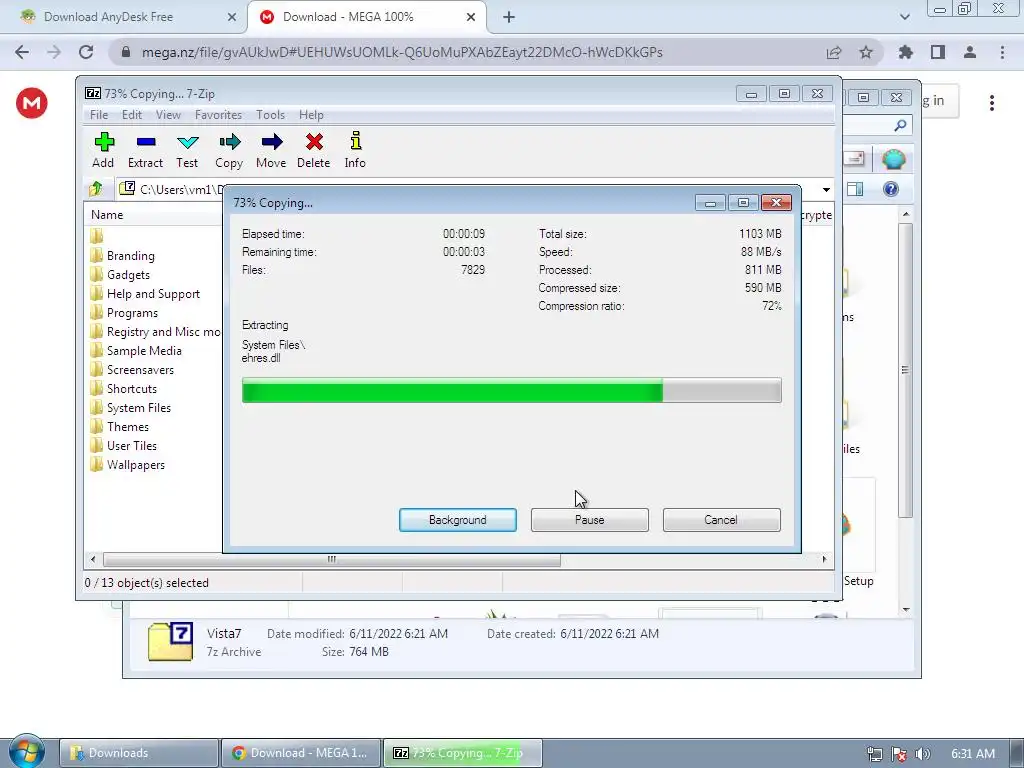Open the Help menu in 7-Zip
The image size is (1024, 768).
point(311,115)
